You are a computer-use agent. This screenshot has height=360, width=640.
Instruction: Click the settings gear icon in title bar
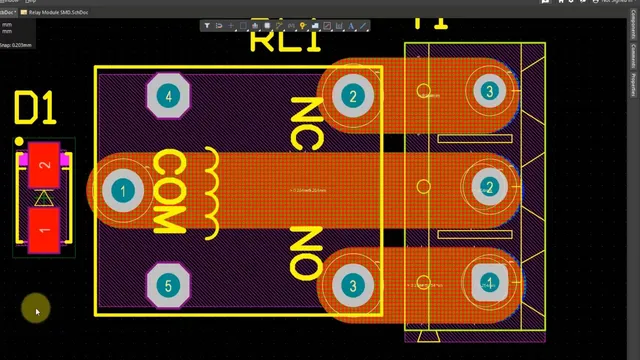coord(571,2)
